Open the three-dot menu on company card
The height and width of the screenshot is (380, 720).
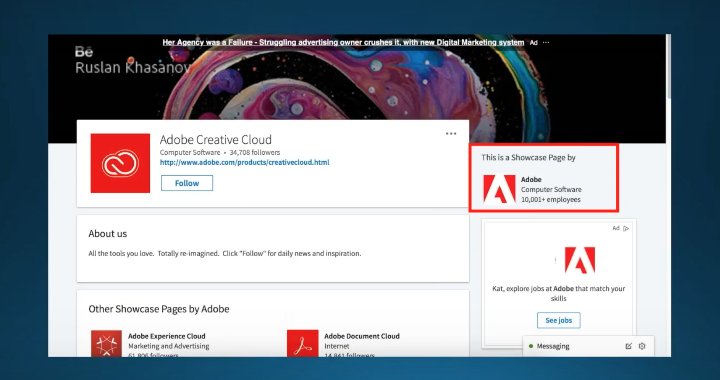pyautogui.click(x=451, y=134)
